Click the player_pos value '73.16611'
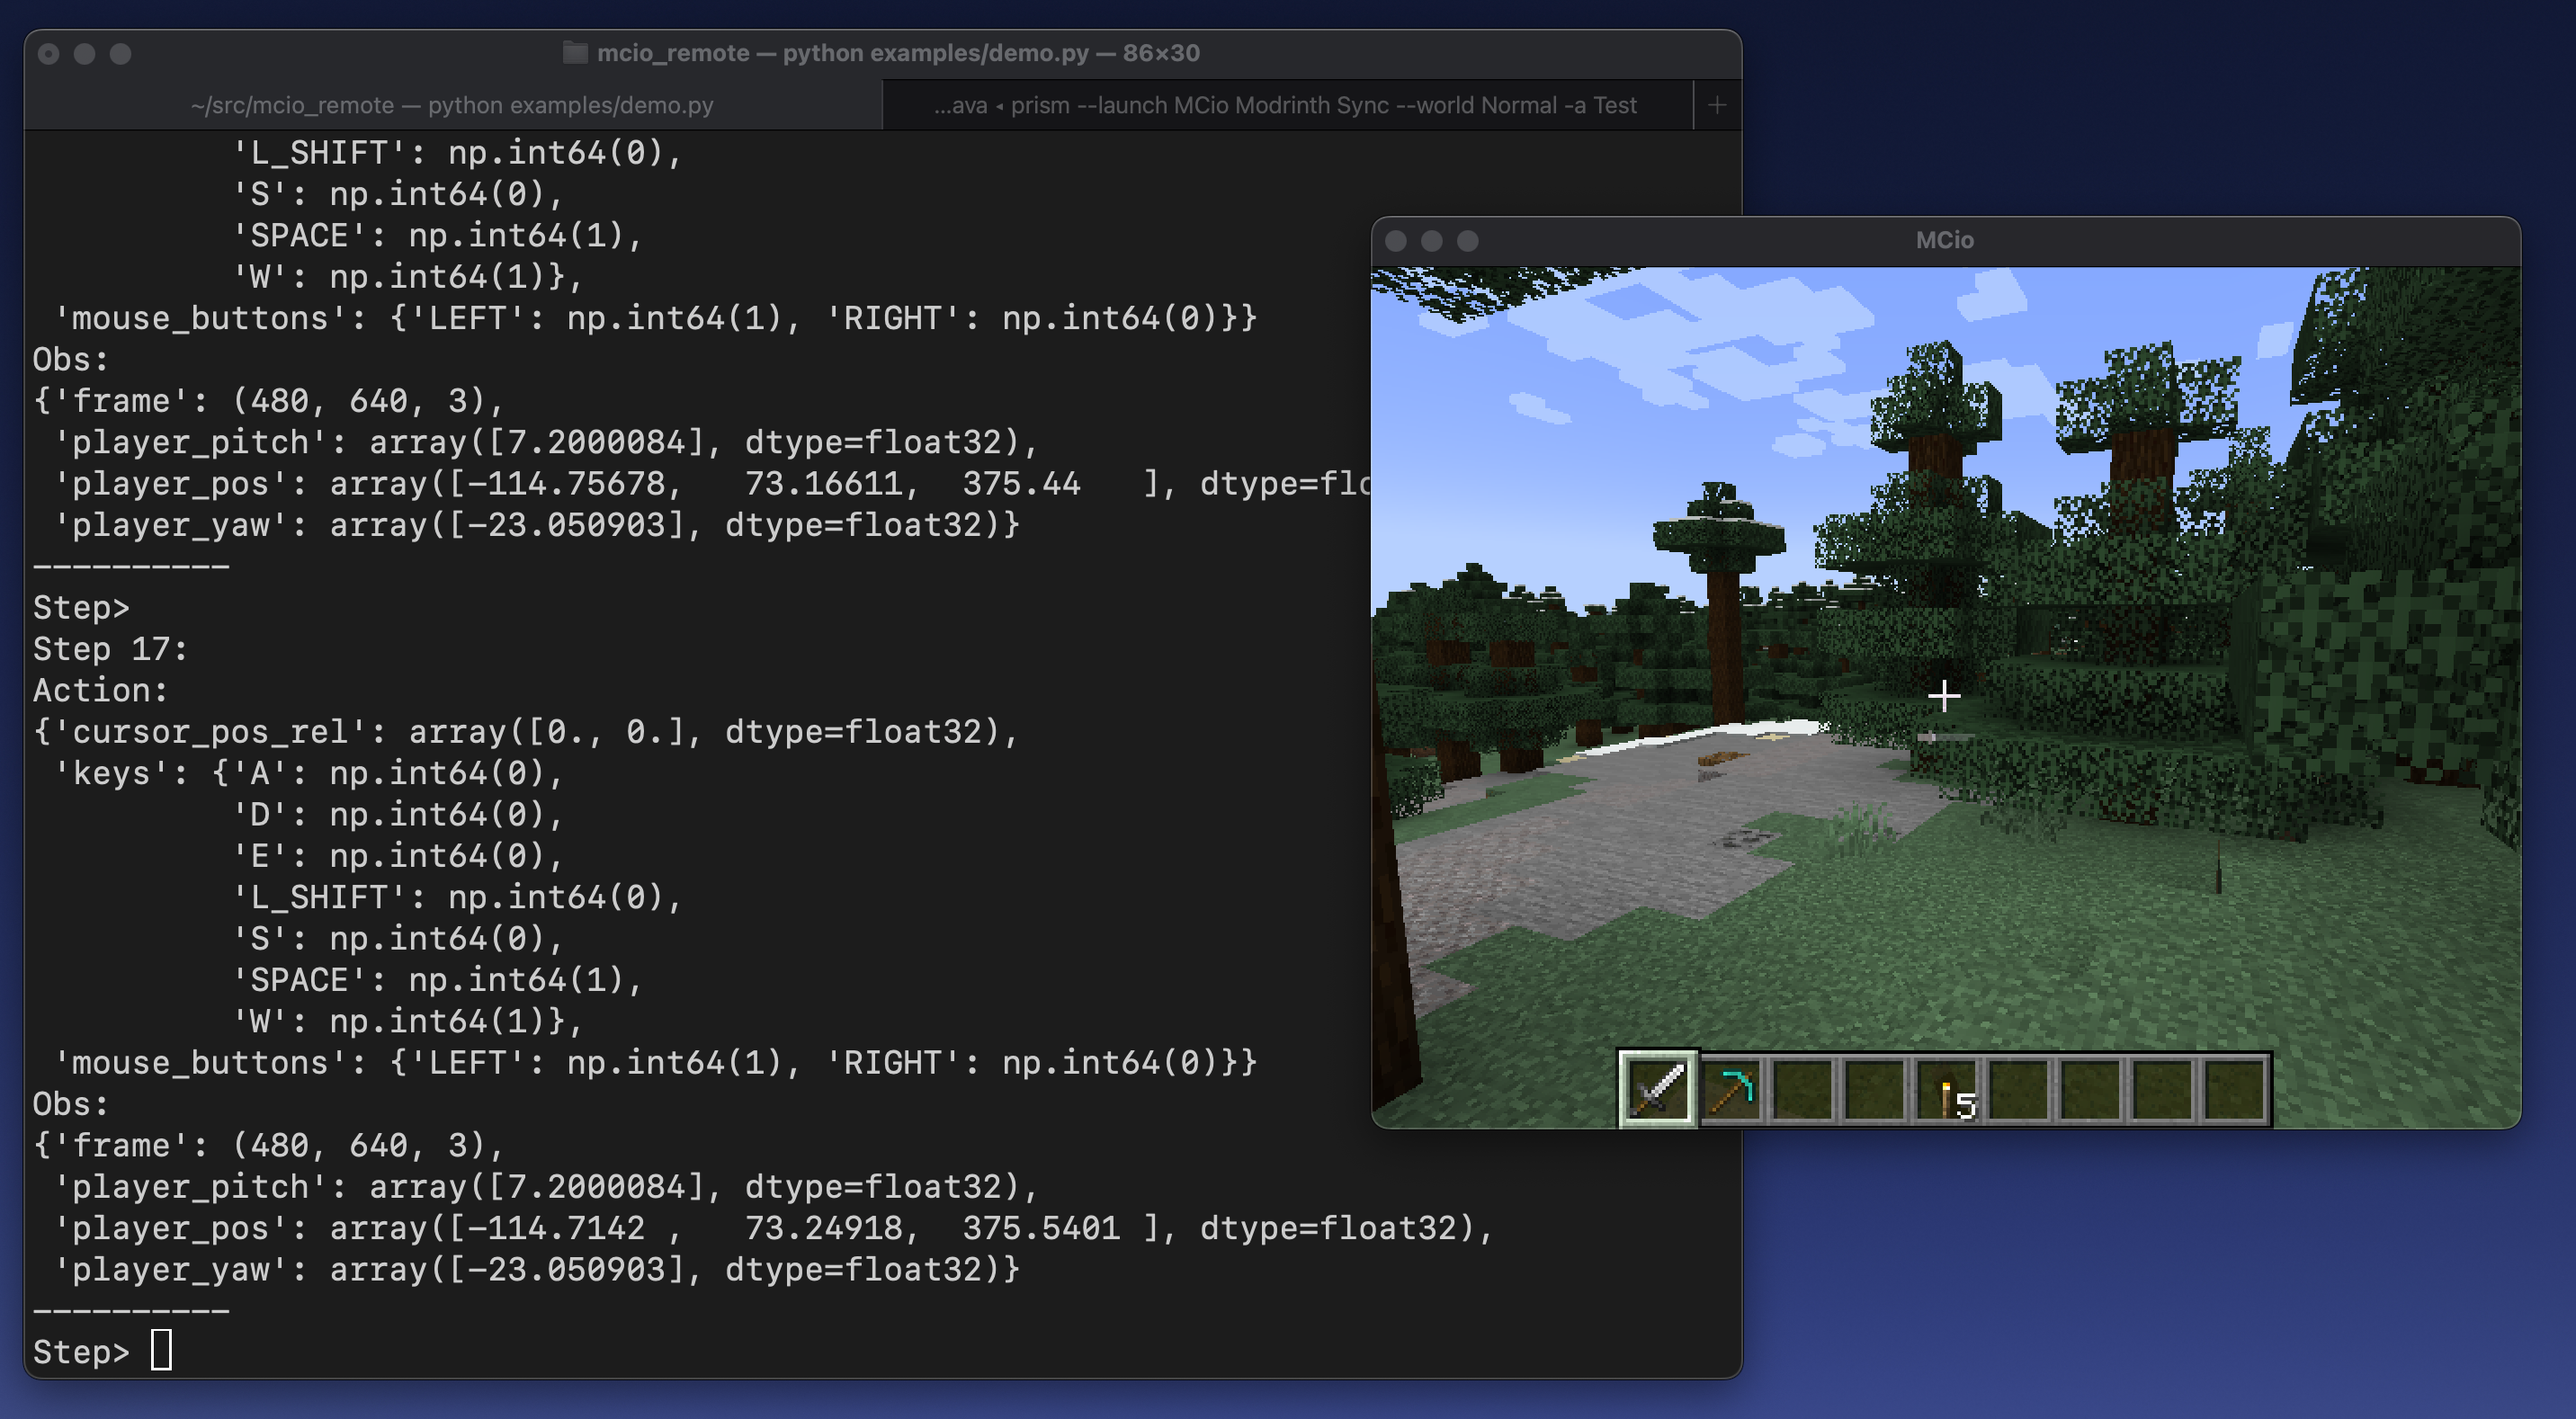This screenshot has width=2576, height=1419. pyautogui.click(x=823, y=484)
